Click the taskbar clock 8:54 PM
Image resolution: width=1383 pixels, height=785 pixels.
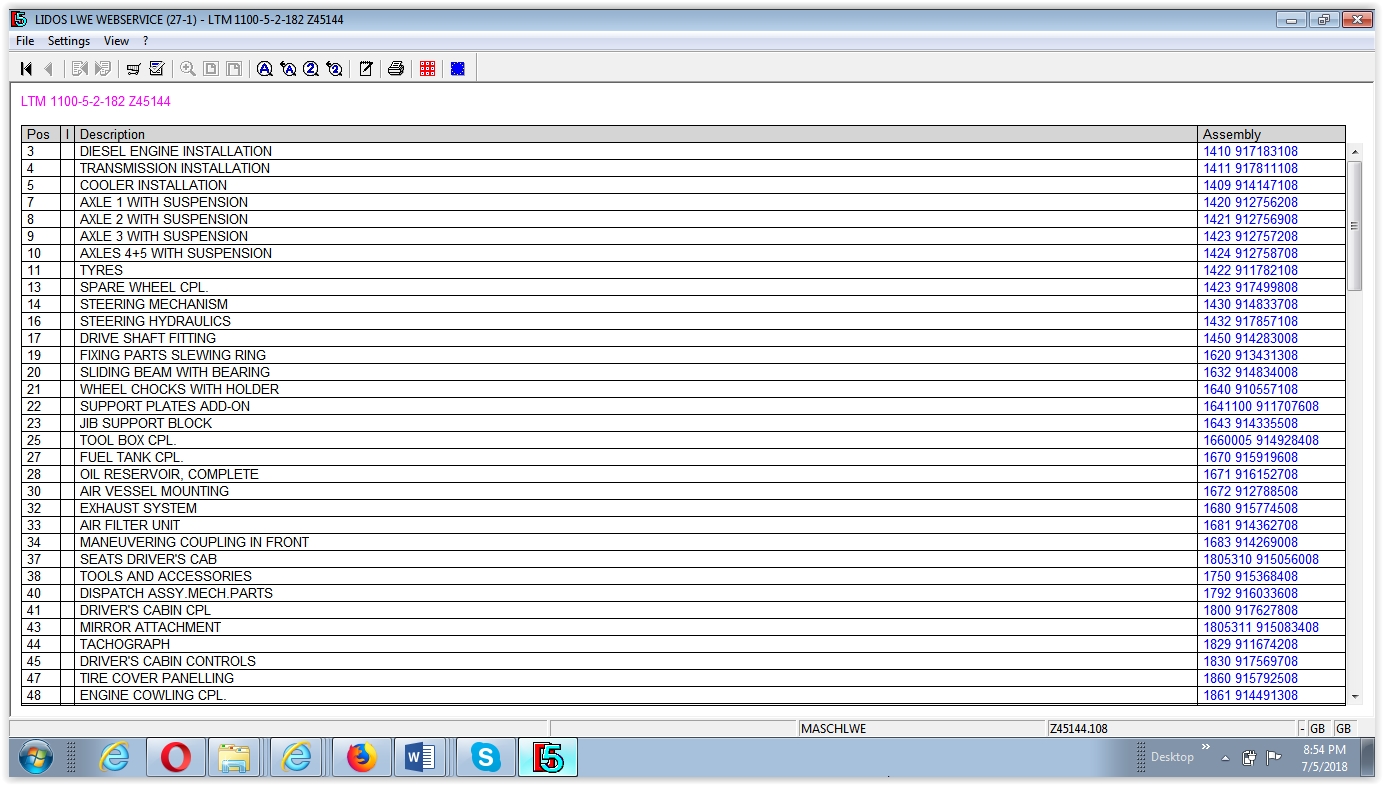1324,749
